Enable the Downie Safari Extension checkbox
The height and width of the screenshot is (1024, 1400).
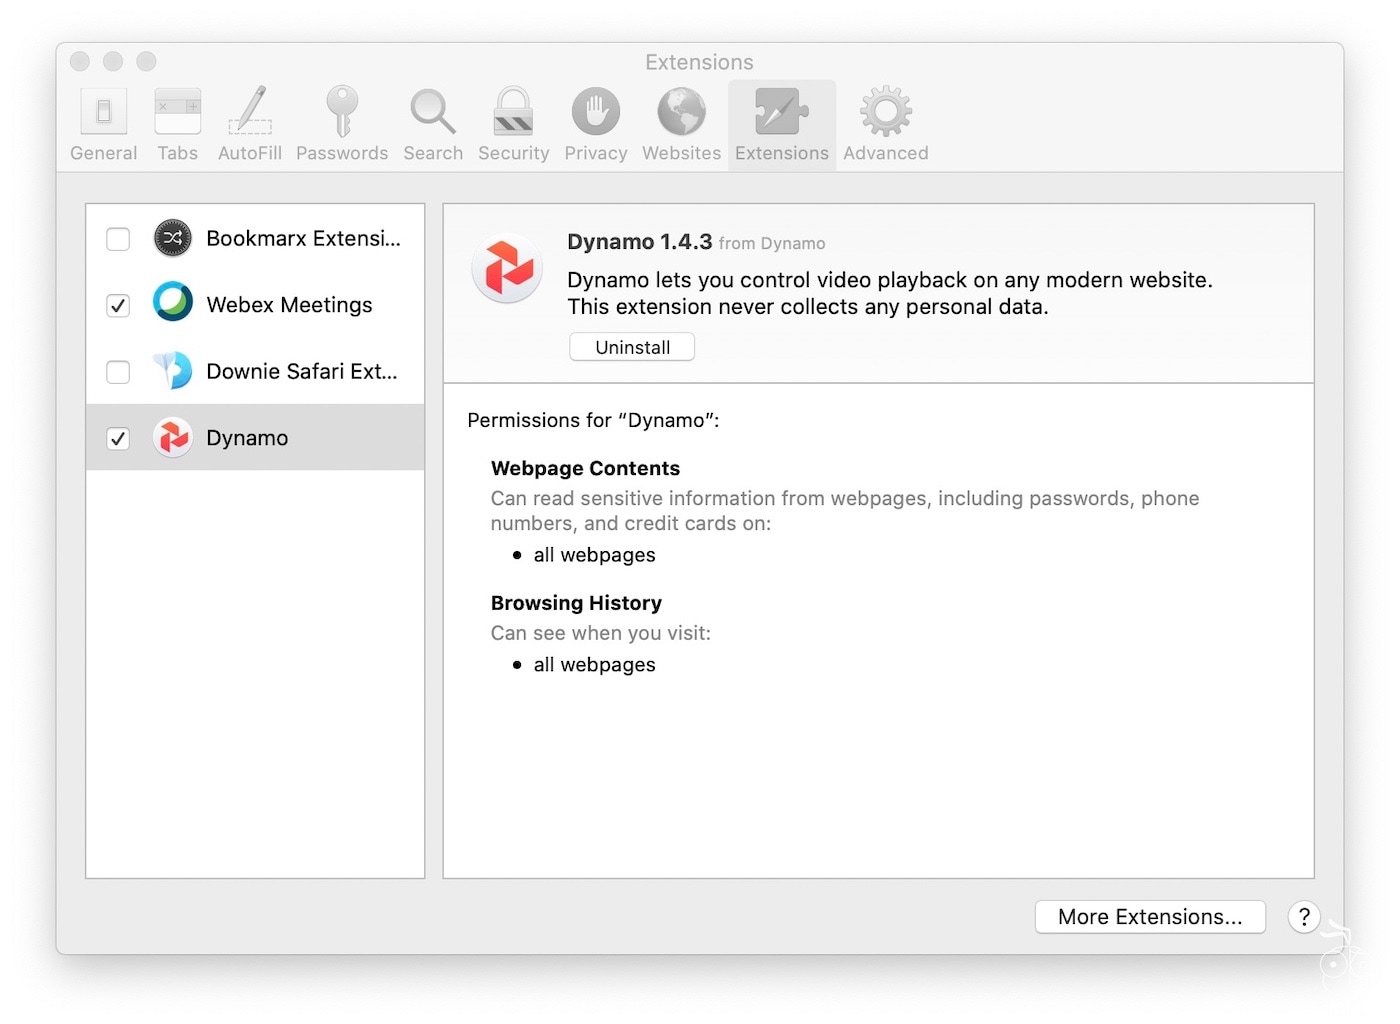pos(118,372)
